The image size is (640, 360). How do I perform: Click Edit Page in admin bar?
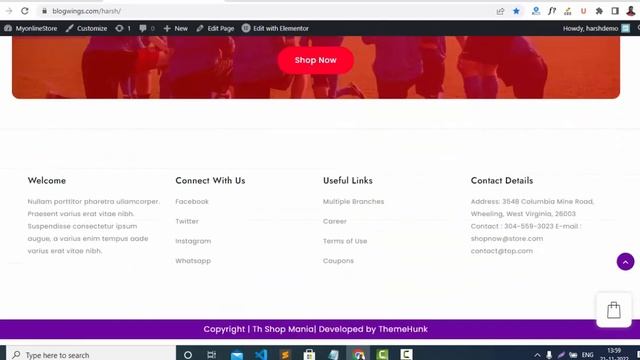215,28
